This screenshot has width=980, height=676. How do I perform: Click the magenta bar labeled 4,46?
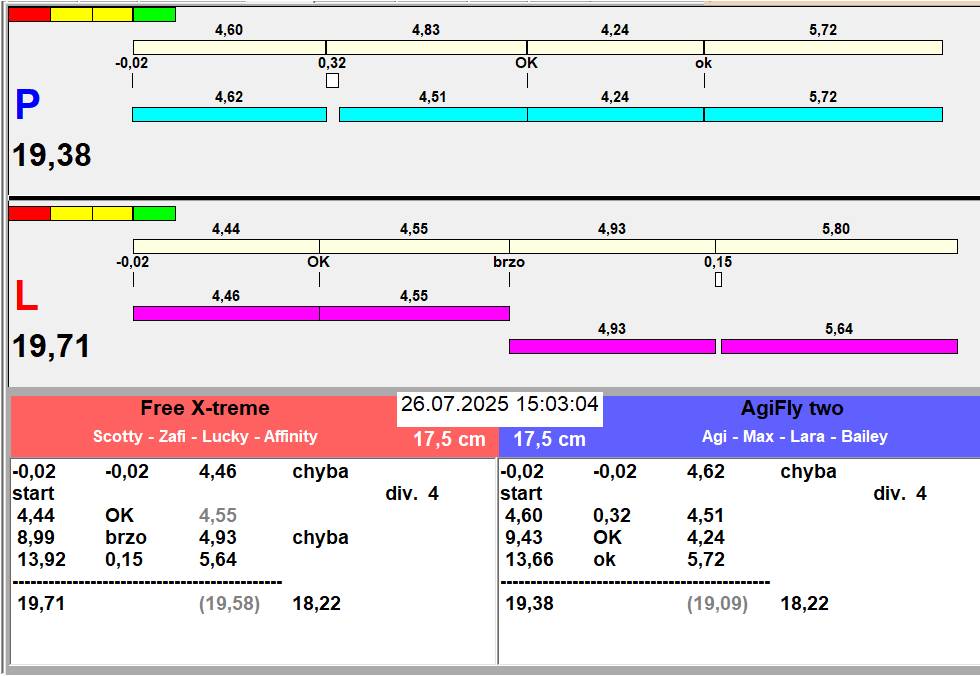[x=226, y=313]
